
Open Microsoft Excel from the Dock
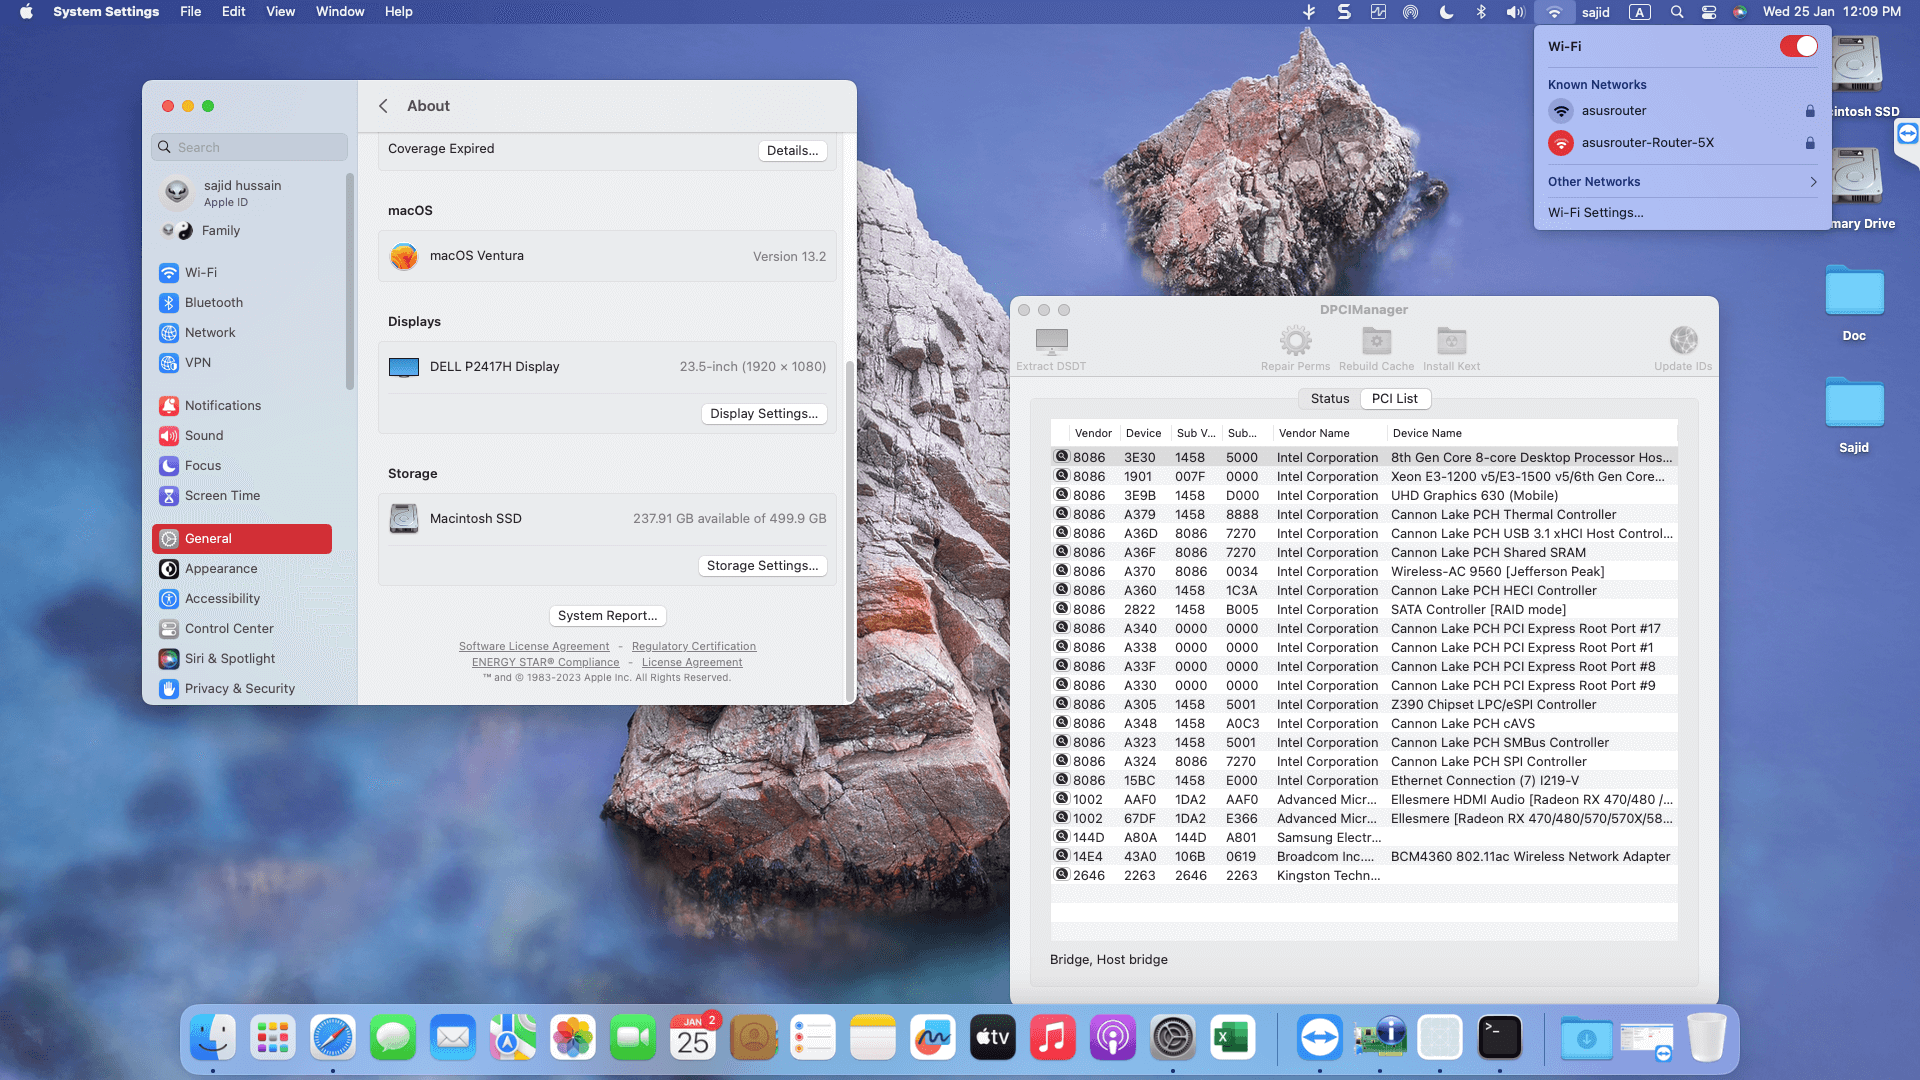(x=1233, y=1038)
